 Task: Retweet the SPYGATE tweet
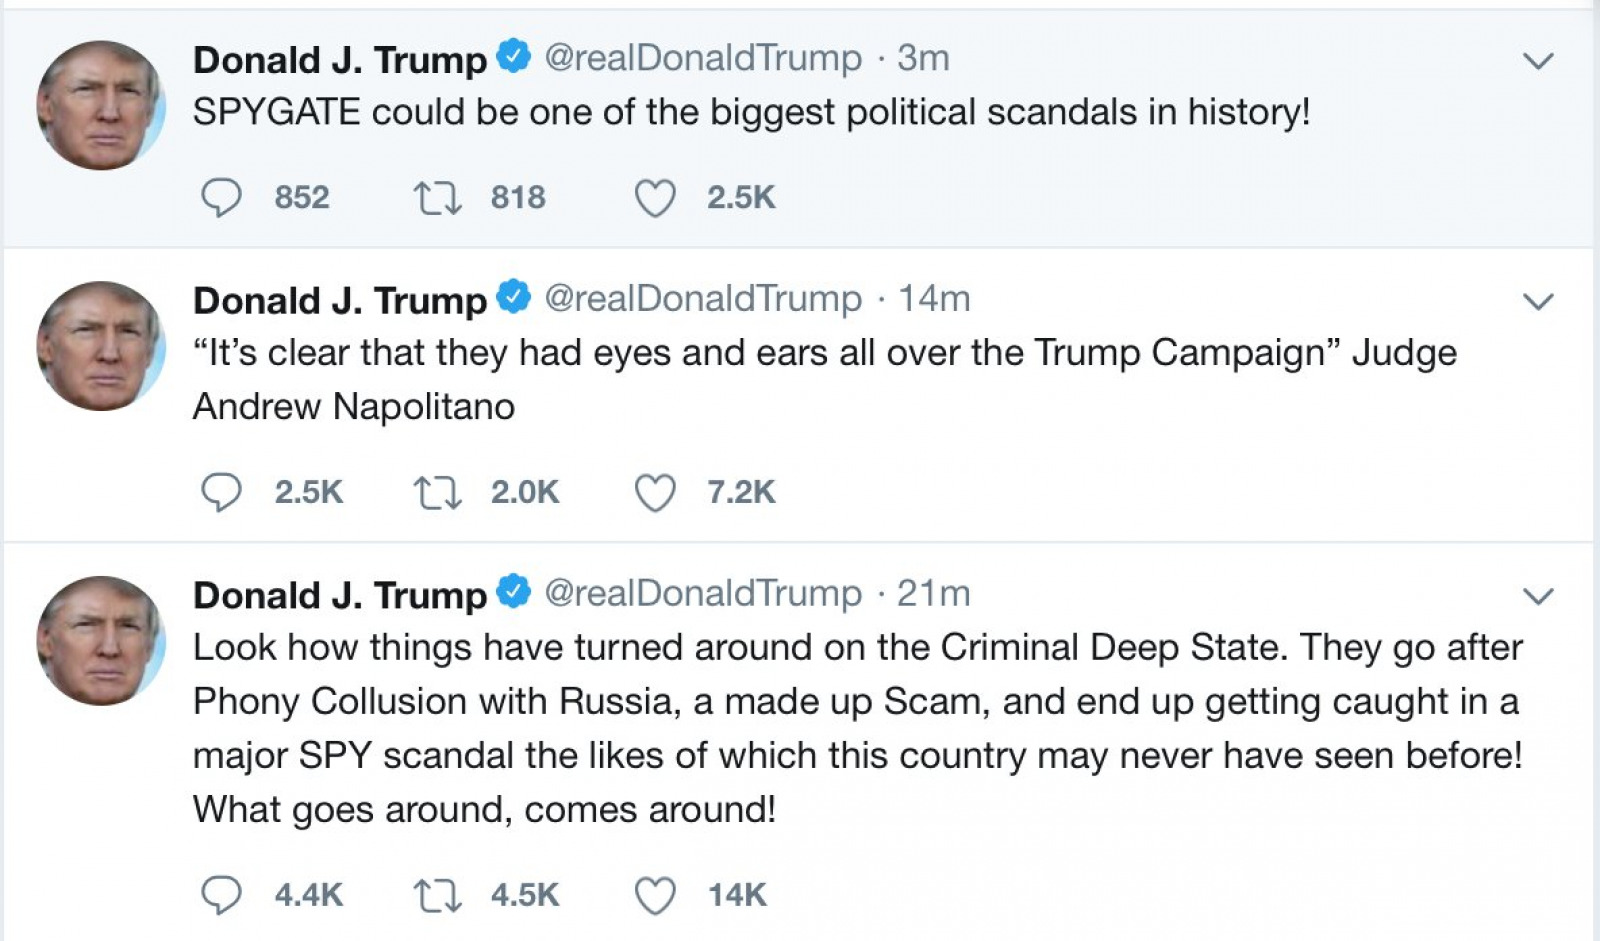[x=438, y=197]
